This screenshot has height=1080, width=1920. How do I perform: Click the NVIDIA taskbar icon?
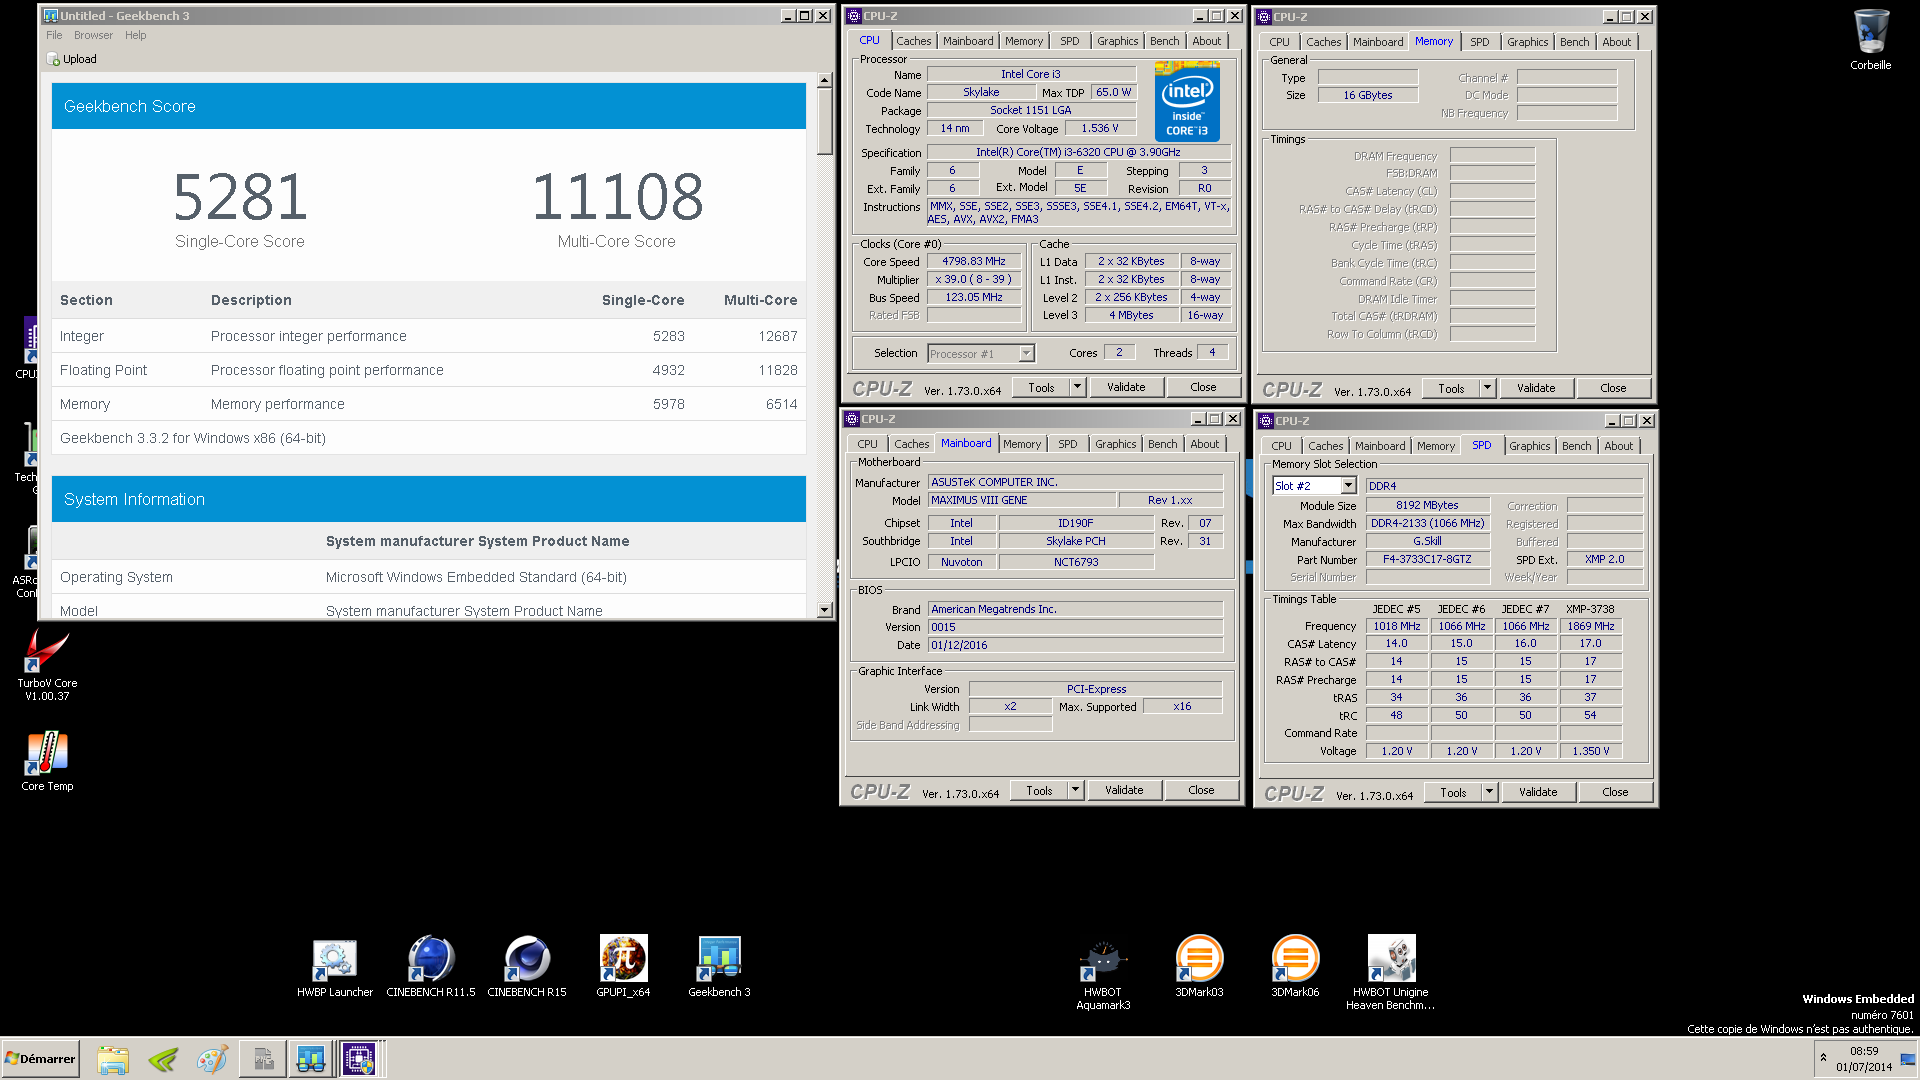tap(163, 1059)
